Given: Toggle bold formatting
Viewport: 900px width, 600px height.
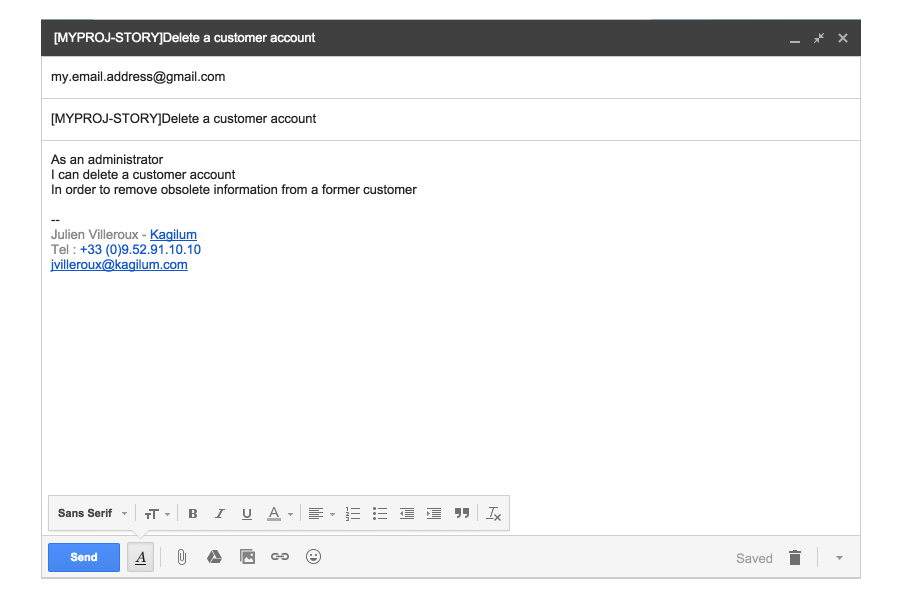Looking at the screenshot, I should (x=193, y=513).
